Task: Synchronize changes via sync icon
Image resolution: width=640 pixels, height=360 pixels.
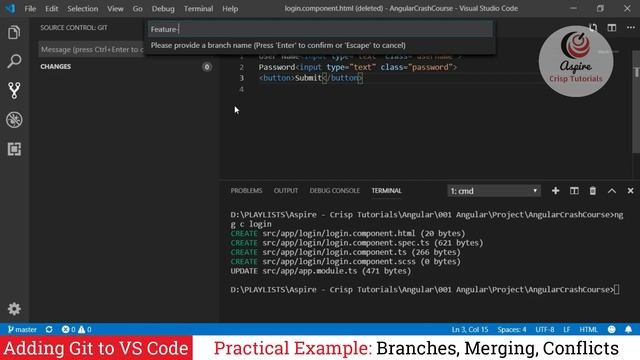Action: (49, 329)
